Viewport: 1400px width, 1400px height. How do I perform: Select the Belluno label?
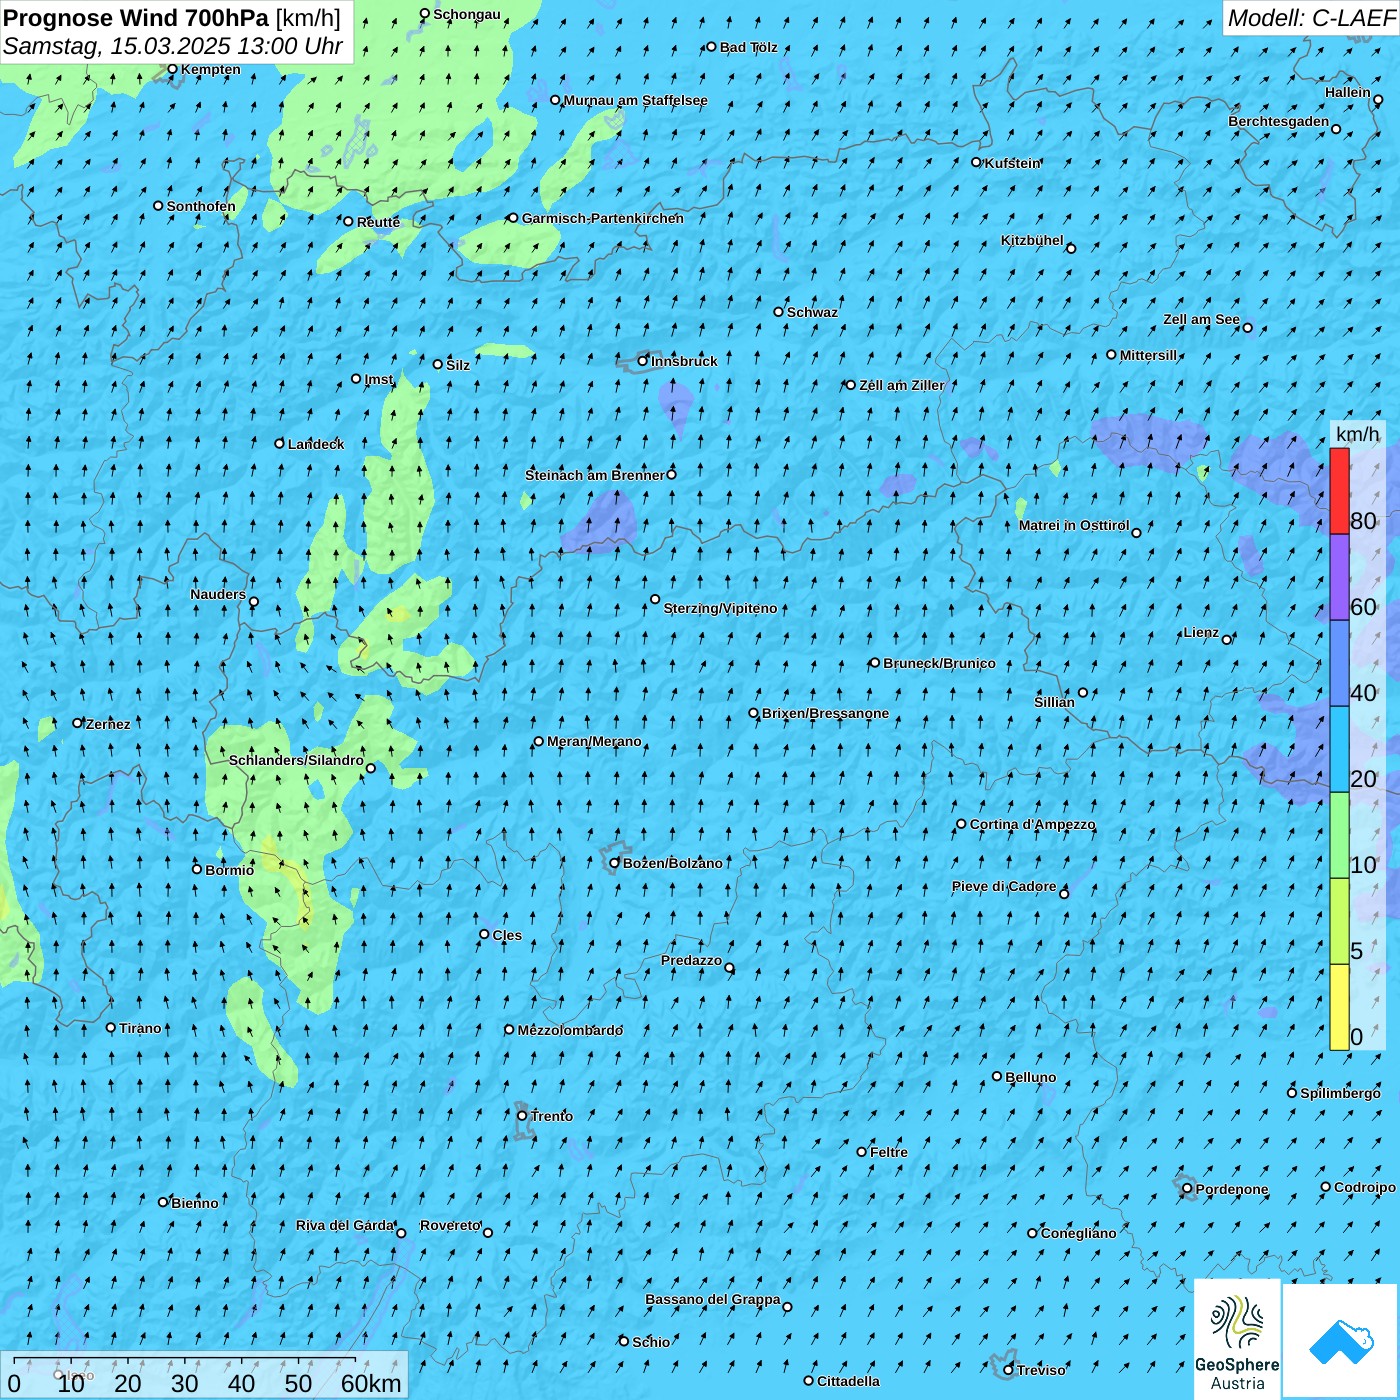coord(1030,1077)
